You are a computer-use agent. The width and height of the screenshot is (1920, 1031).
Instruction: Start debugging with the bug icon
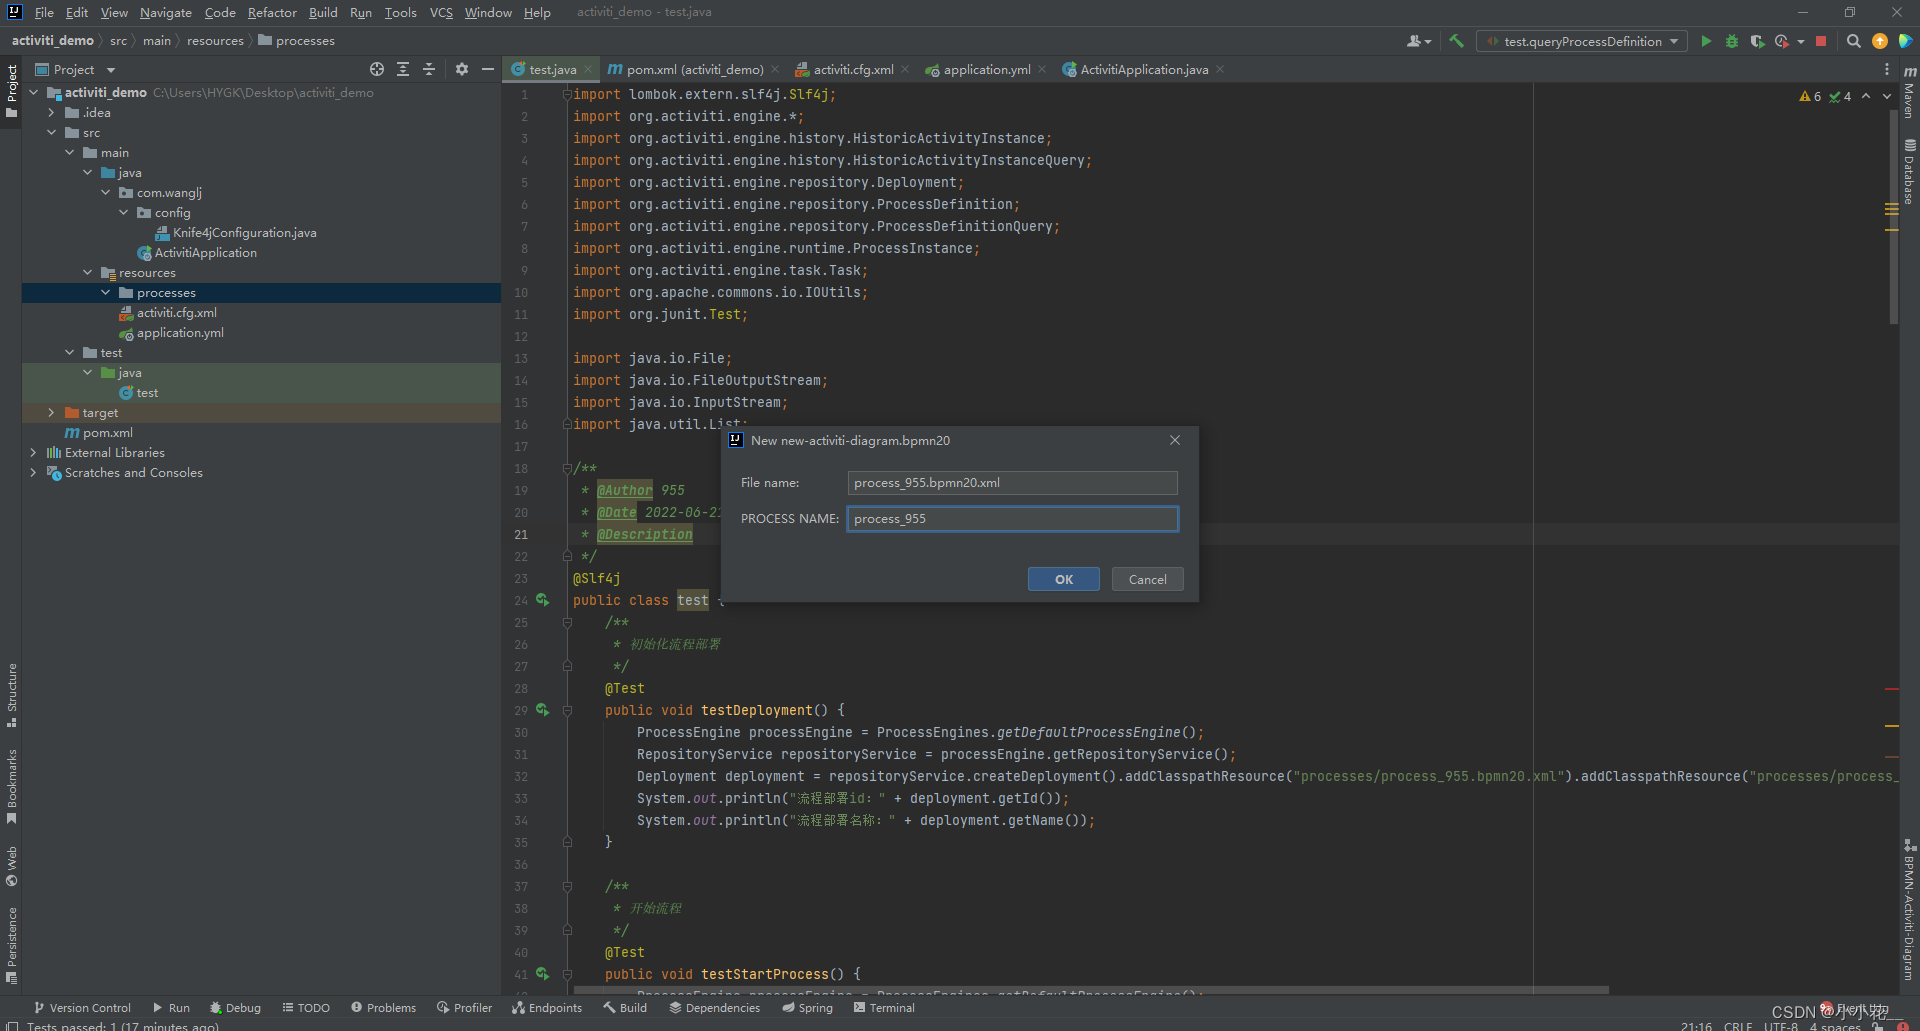(1732, 41)
